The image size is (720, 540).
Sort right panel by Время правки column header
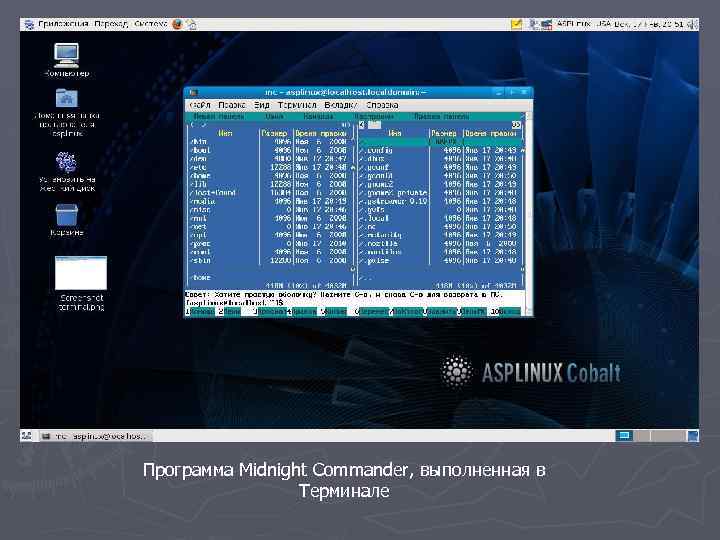pyautogui.click(x=491, y=133)
